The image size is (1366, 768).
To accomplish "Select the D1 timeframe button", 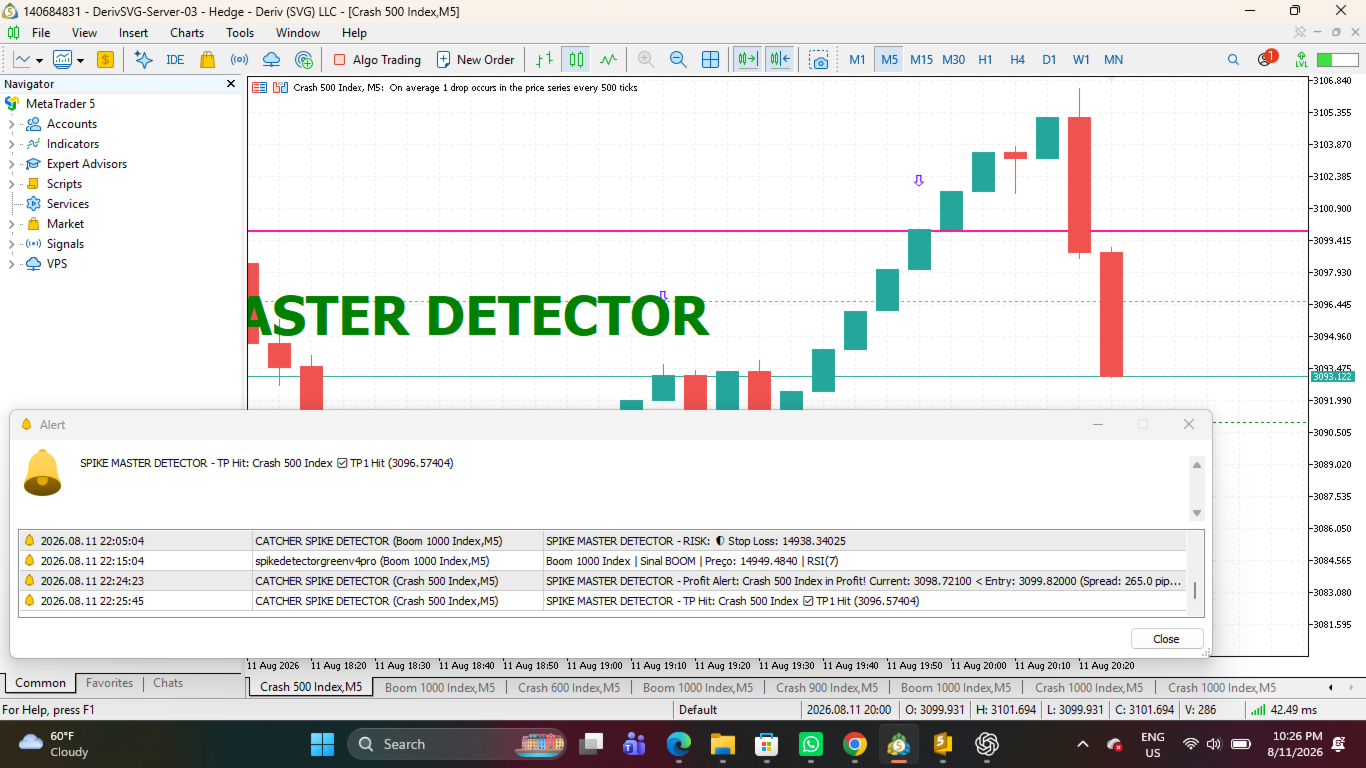I will [x=1049, y=60].
